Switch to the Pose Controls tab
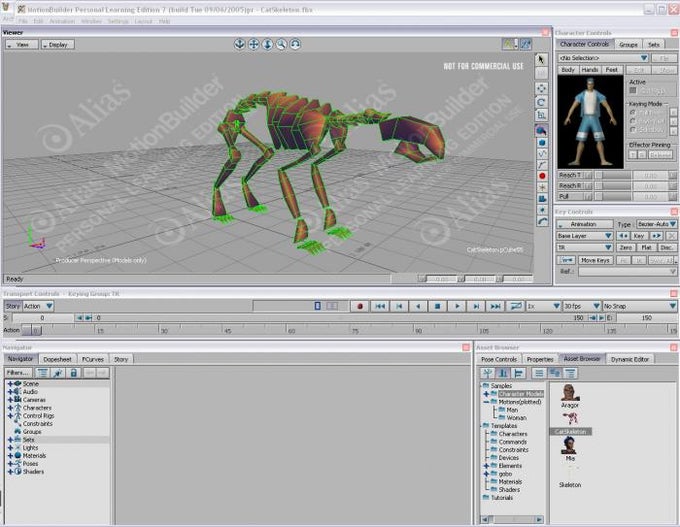Image resolution: width=680 pixels, height=527 pixels. tap(499, 360)
